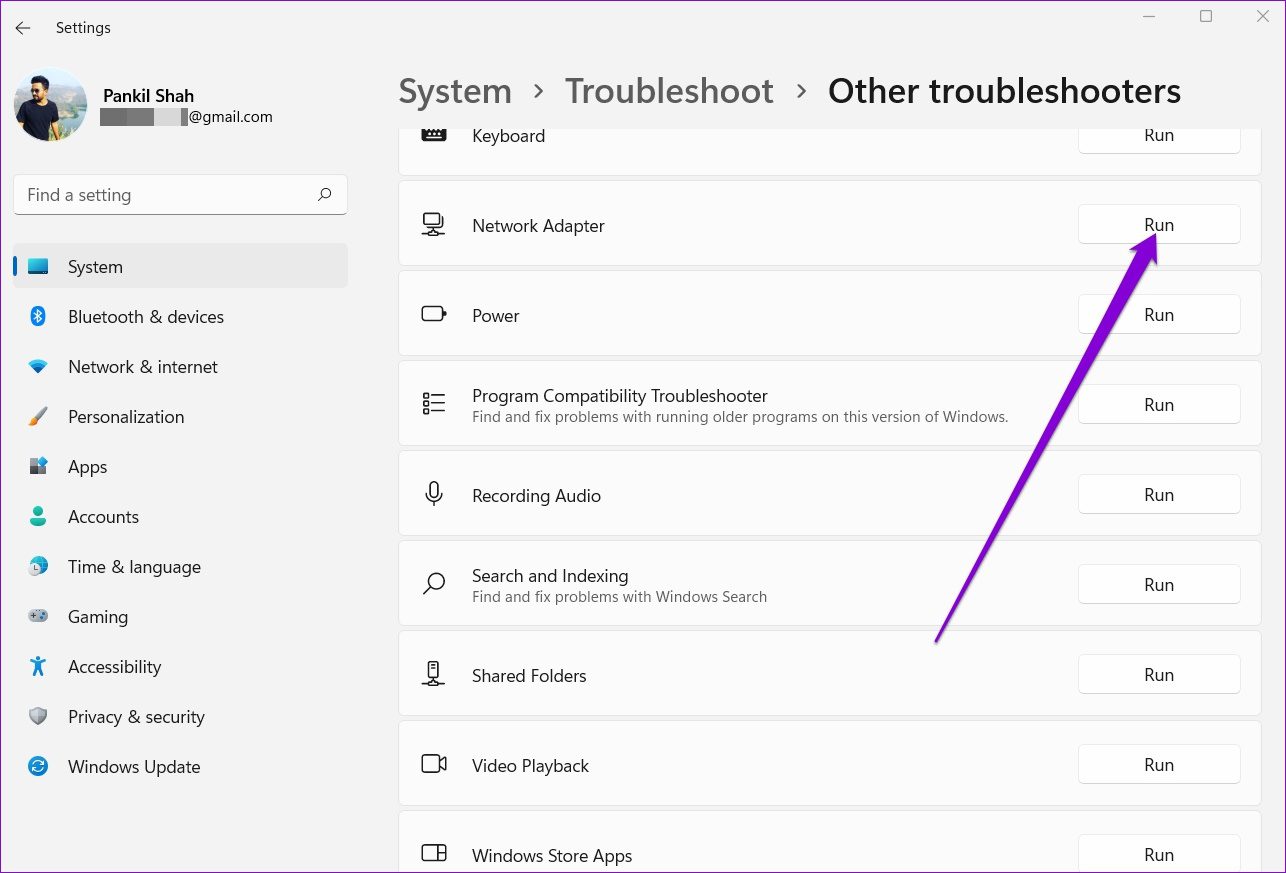Viewport: 1286px width, 873px height.
Task: Select System in the sidebar
Action: click(180, 267)
